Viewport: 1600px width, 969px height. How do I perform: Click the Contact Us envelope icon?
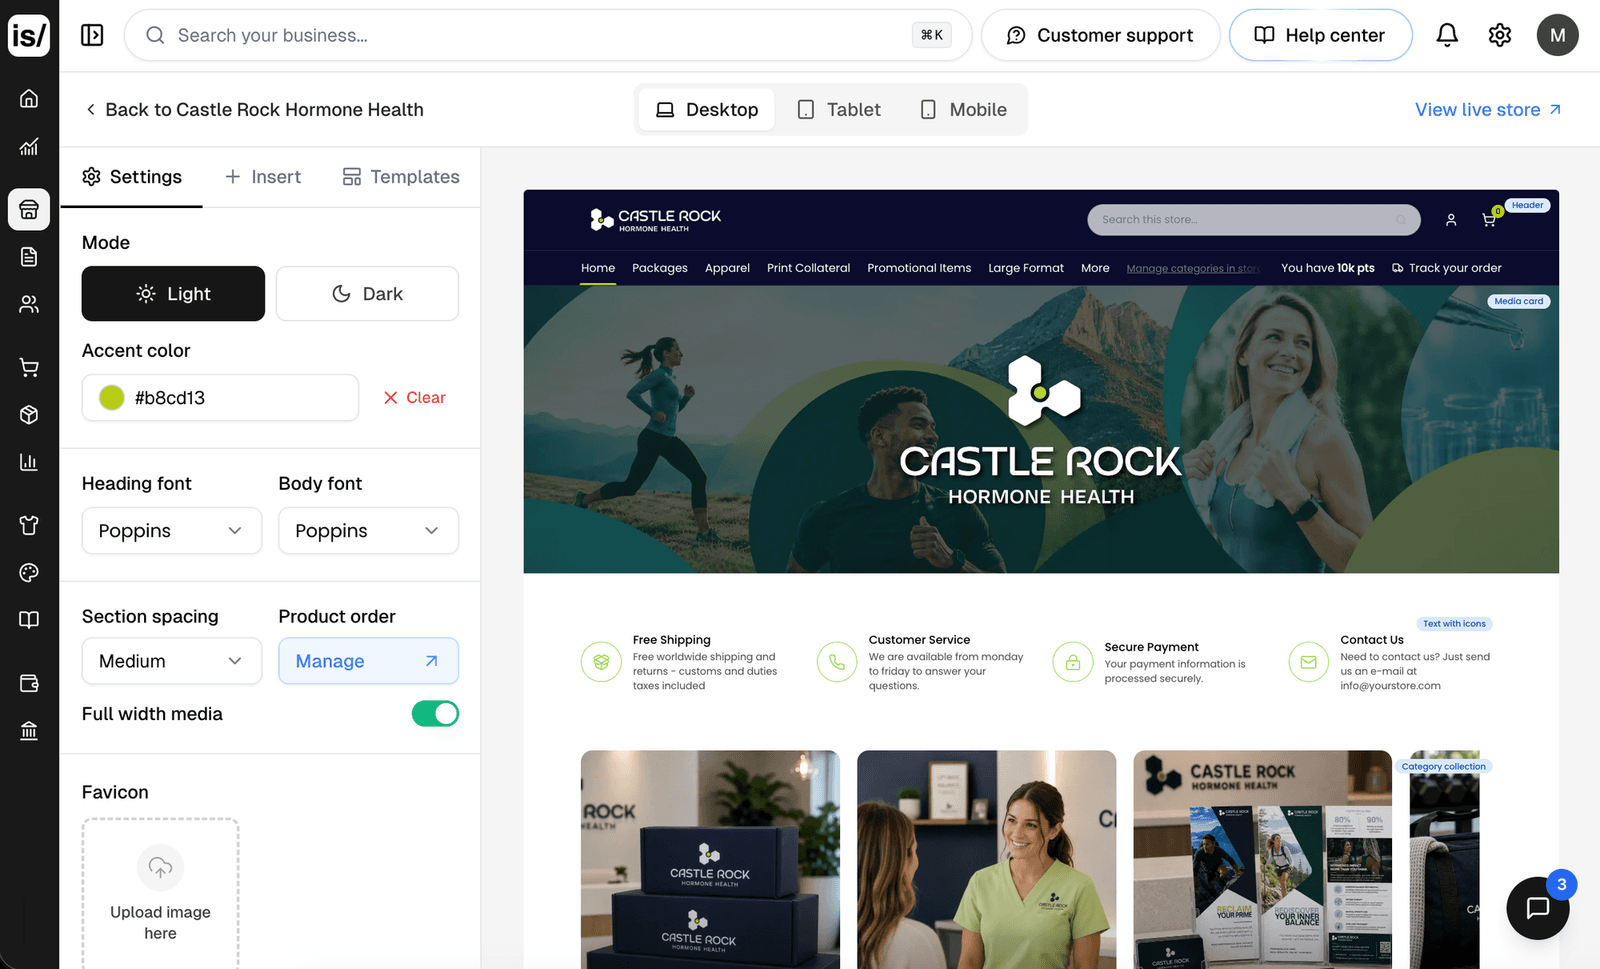(1309, 662)
